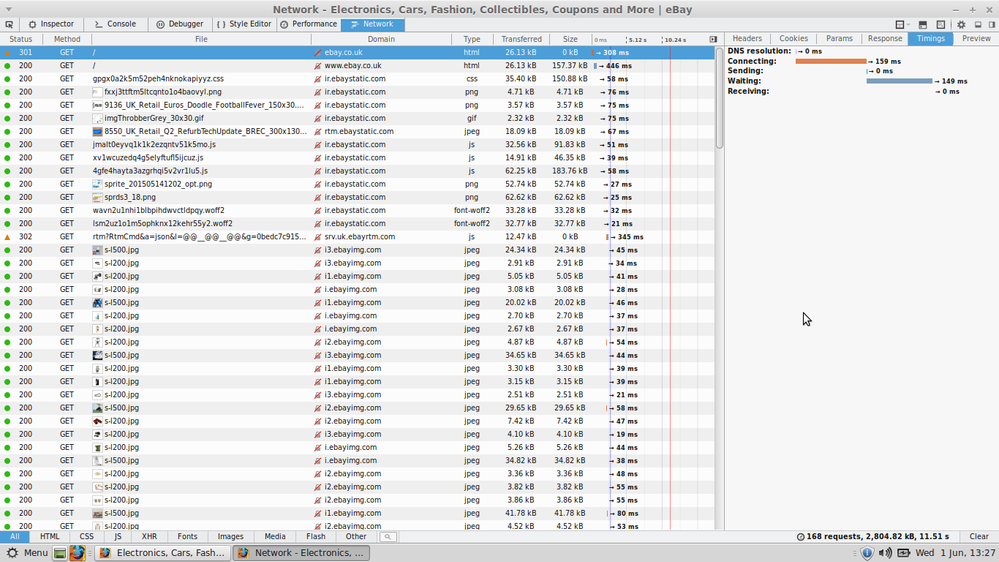The image size is (999, 562).
Task: Click the volume speaker icon in system tray
Action: (x=886, y=553)
